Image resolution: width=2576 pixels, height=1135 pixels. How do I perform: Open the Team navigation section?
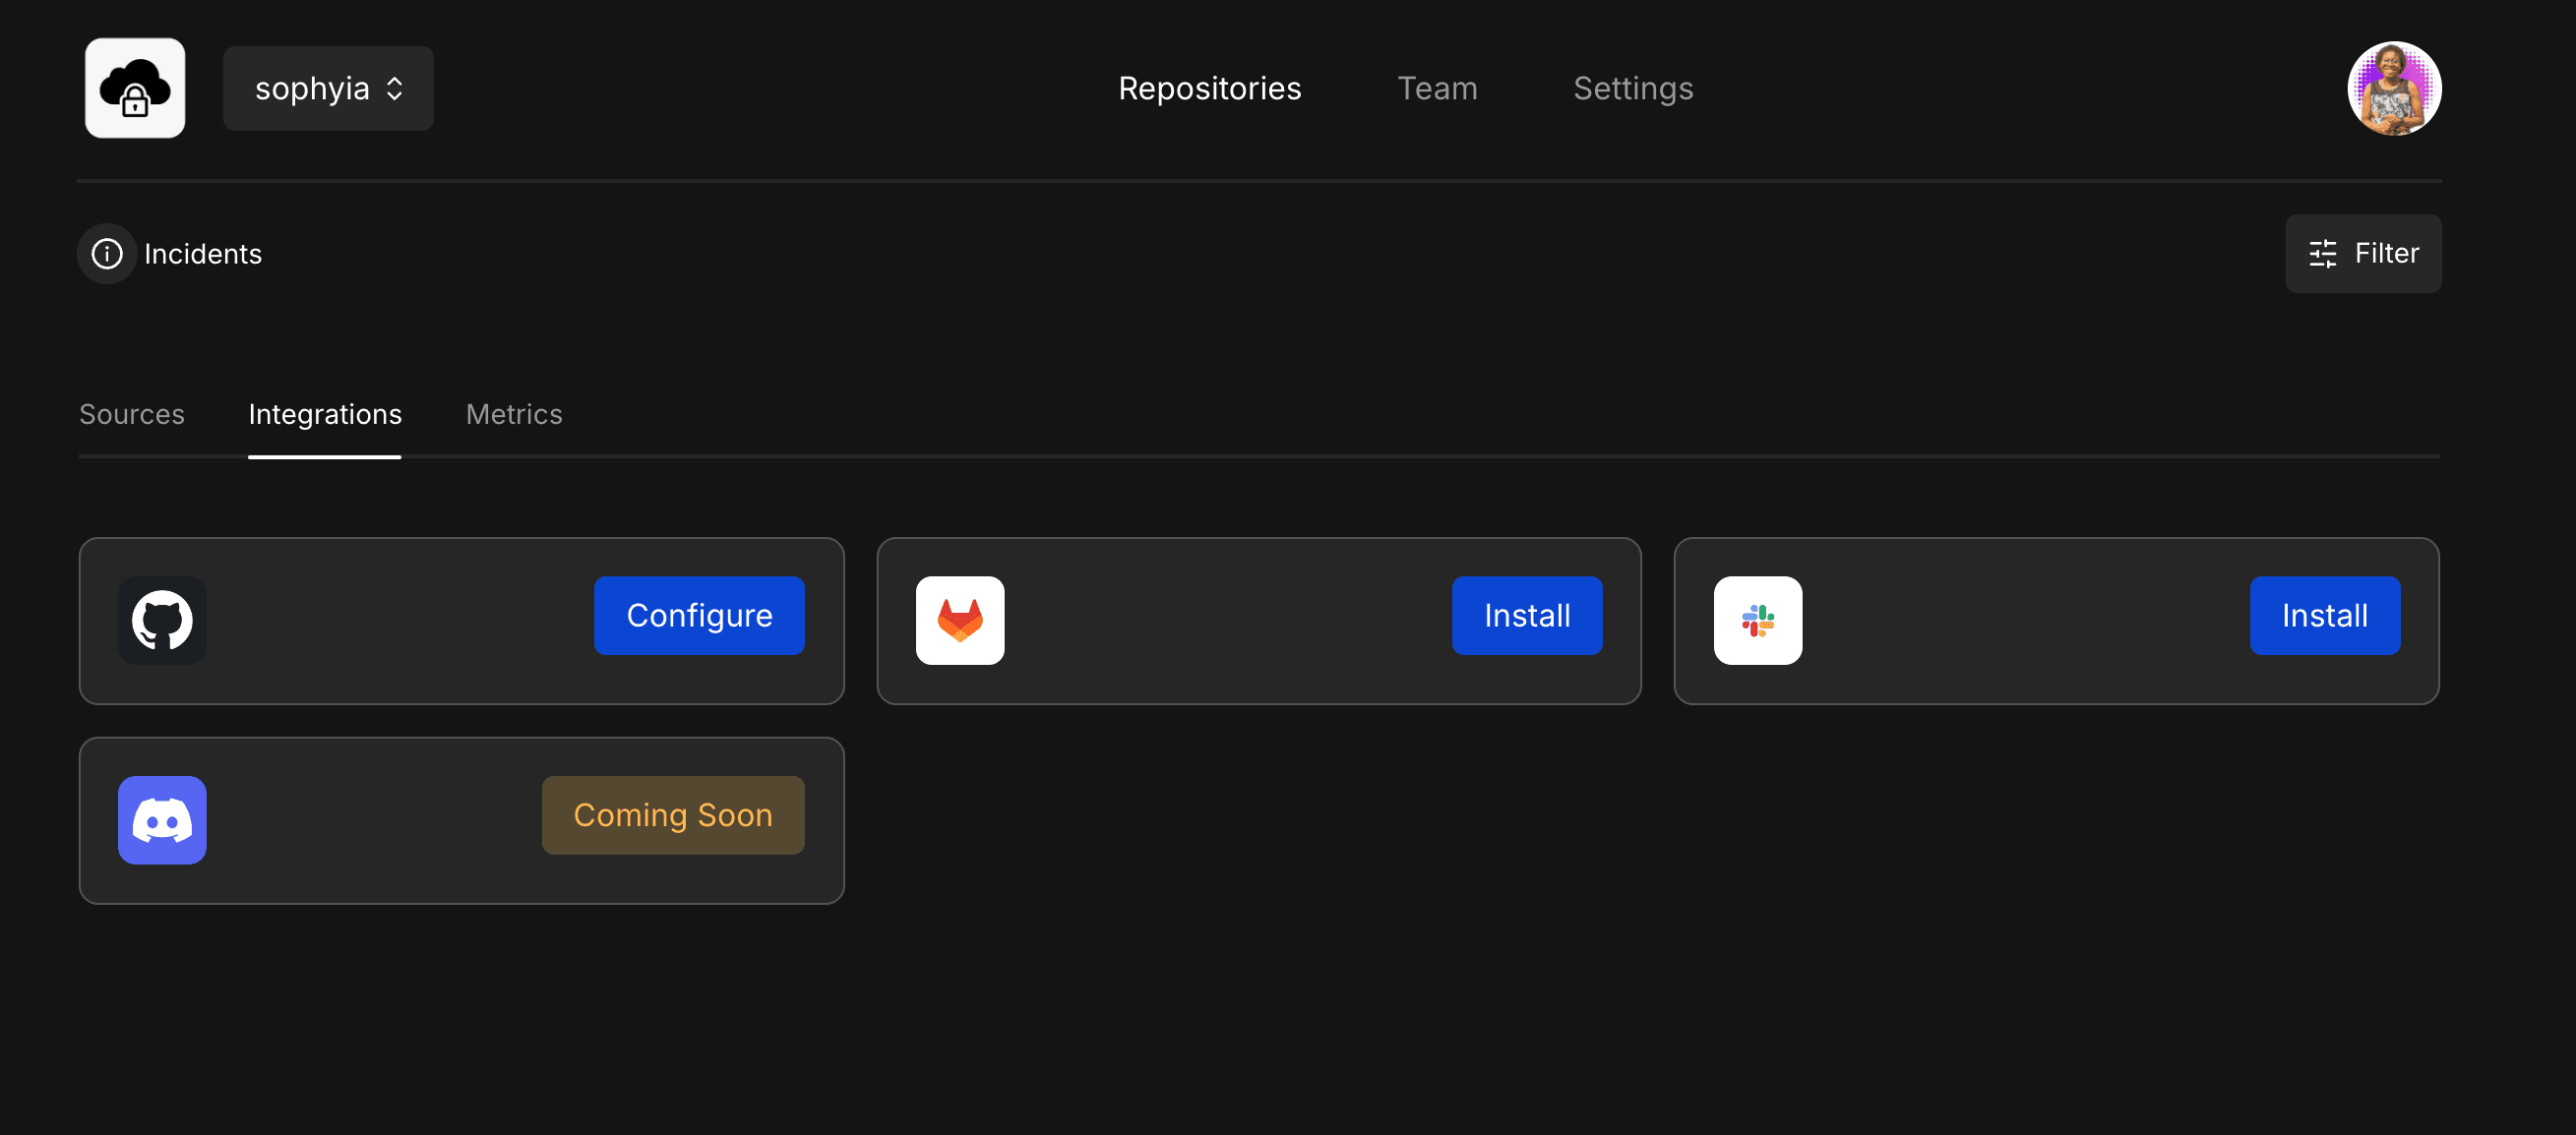1438,89
